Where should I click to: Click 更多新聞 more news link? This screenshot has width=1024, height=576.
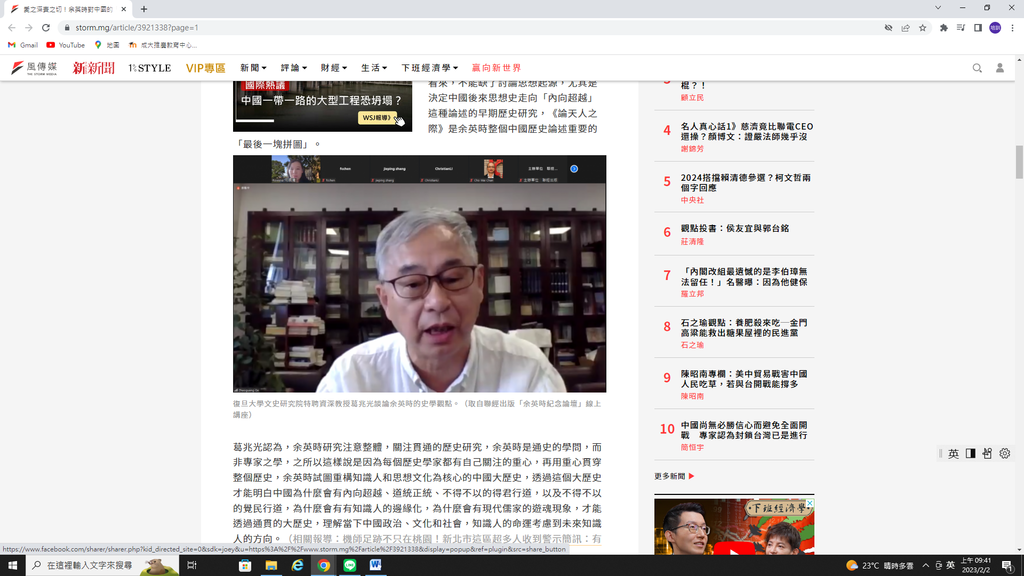tap(673, 476)
